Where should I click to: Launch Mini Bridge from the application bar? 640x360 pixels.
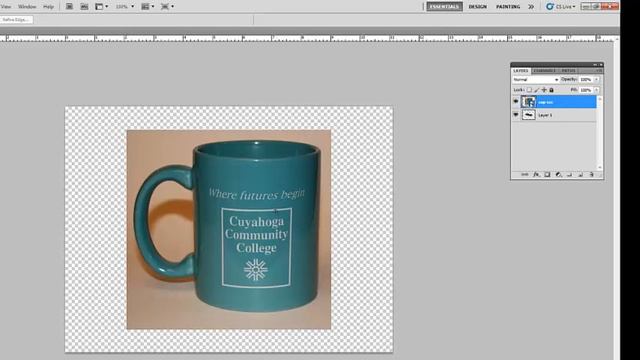click(84, 7)
